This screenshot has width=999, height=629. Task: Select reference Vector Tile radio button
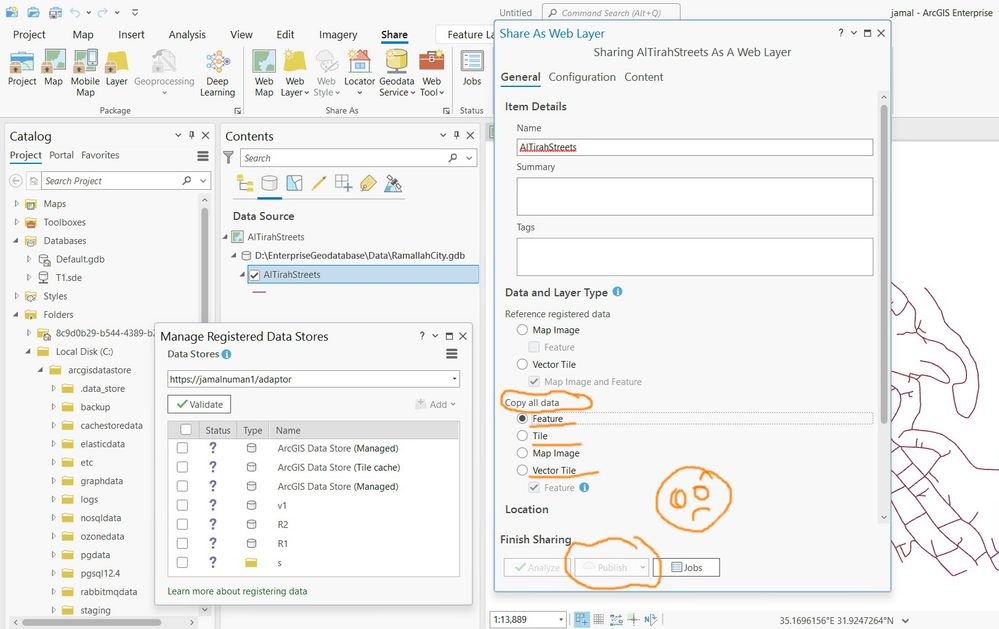pos(522,364)
